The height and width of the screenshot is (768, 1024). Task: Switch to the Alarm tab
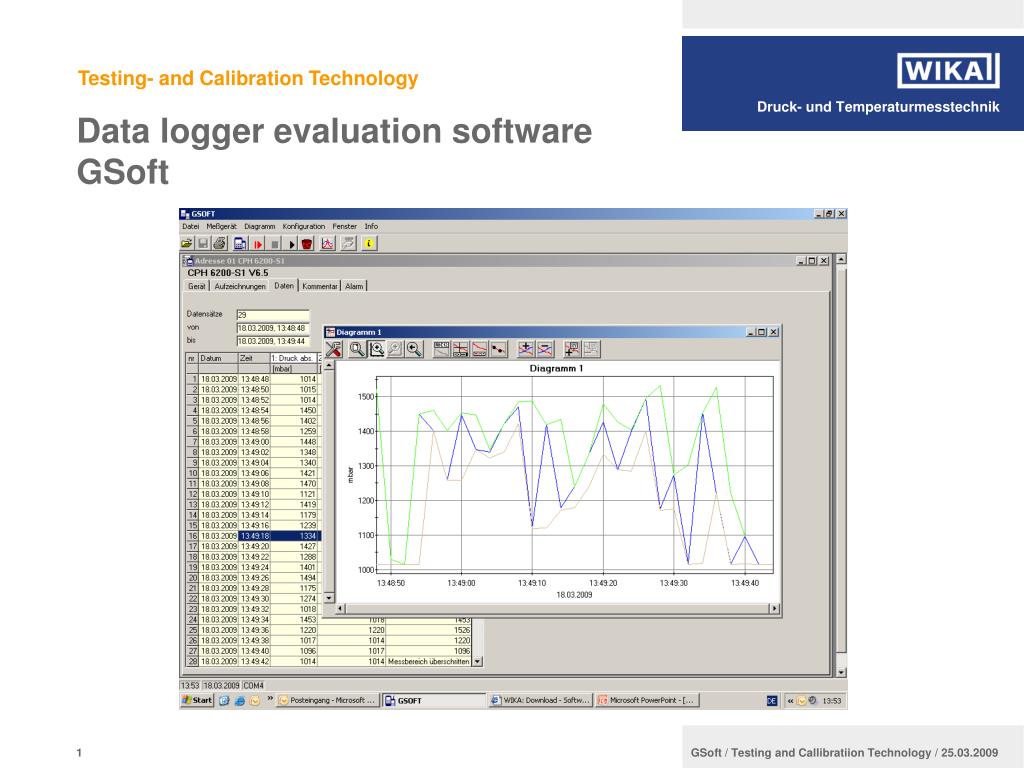click(354, 286)
